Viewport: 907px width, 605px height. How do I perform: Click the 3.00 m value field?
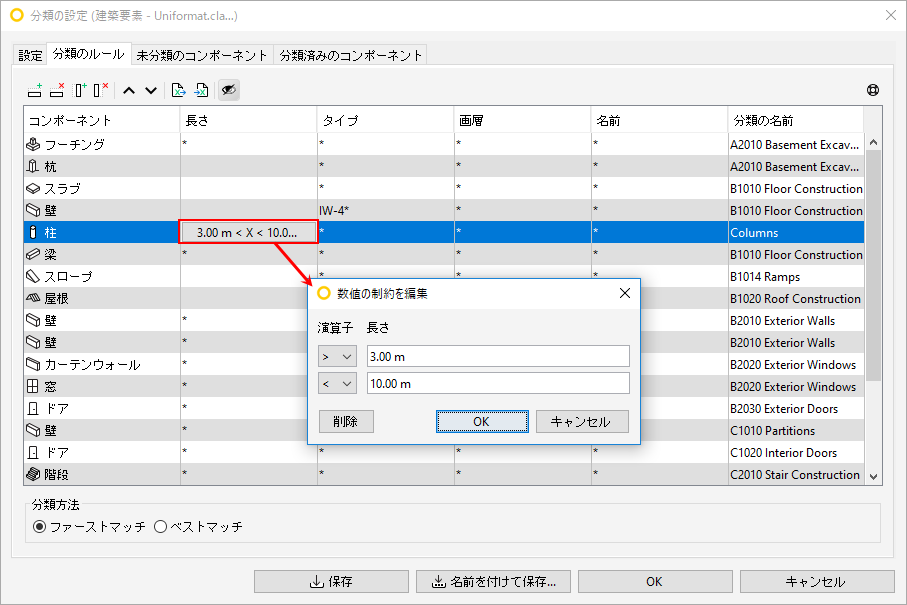(498, 356)
